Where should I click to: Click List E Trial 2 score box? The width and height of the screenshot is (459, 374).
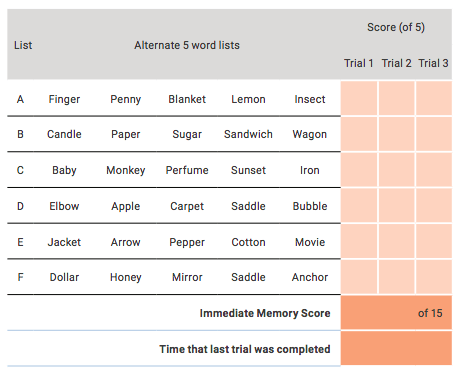click(x=397, y=241)
